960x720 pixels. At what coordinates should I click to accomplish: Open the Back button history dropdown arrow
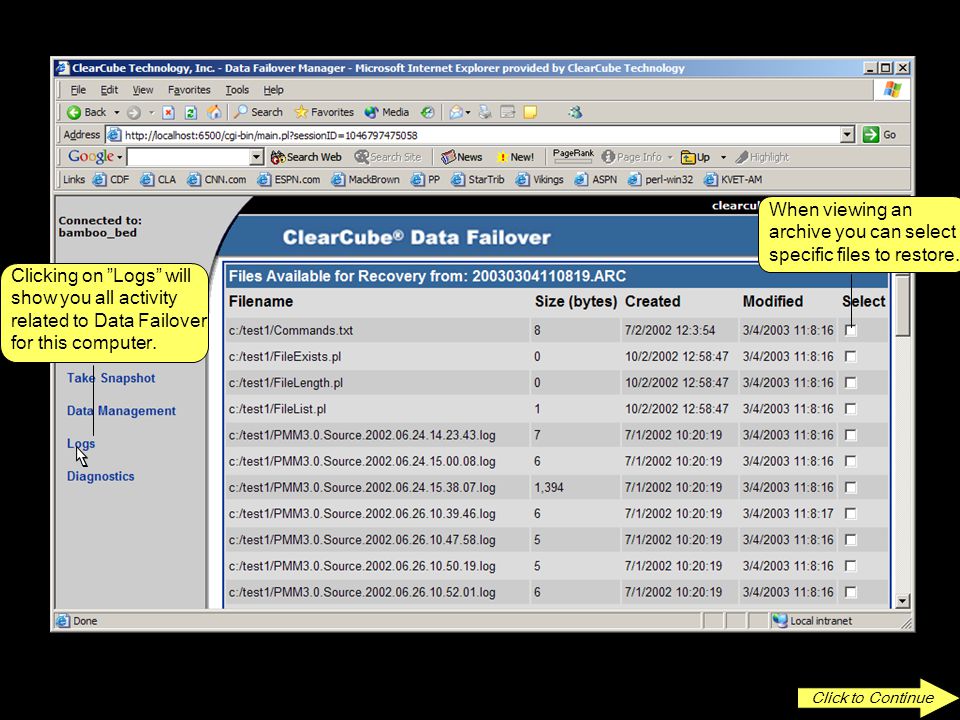[116, 112]
